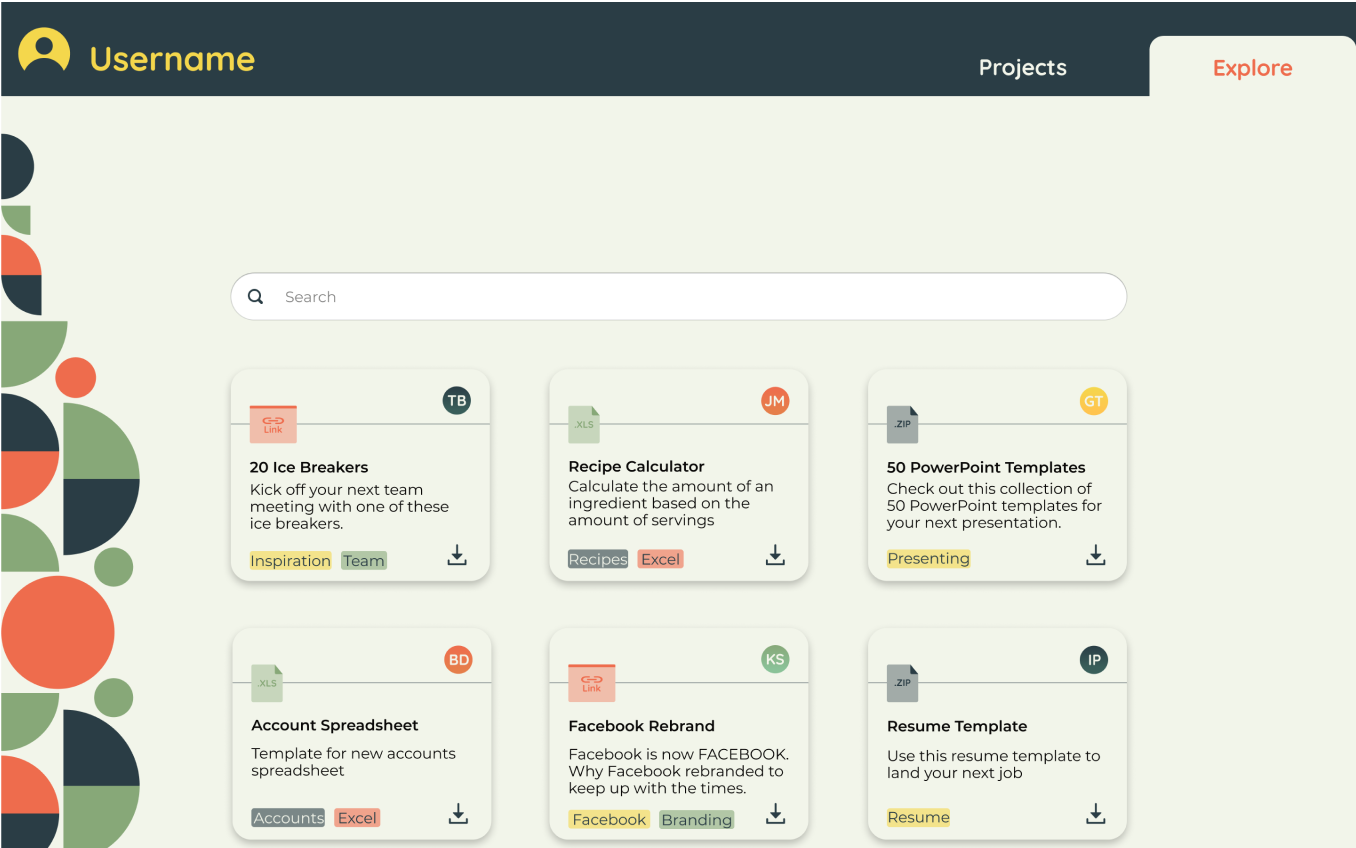The height and width of the screenshot is (848, 1356).
Task: Click the 'Check out this collection' description
Action: (x=994, y=505)
